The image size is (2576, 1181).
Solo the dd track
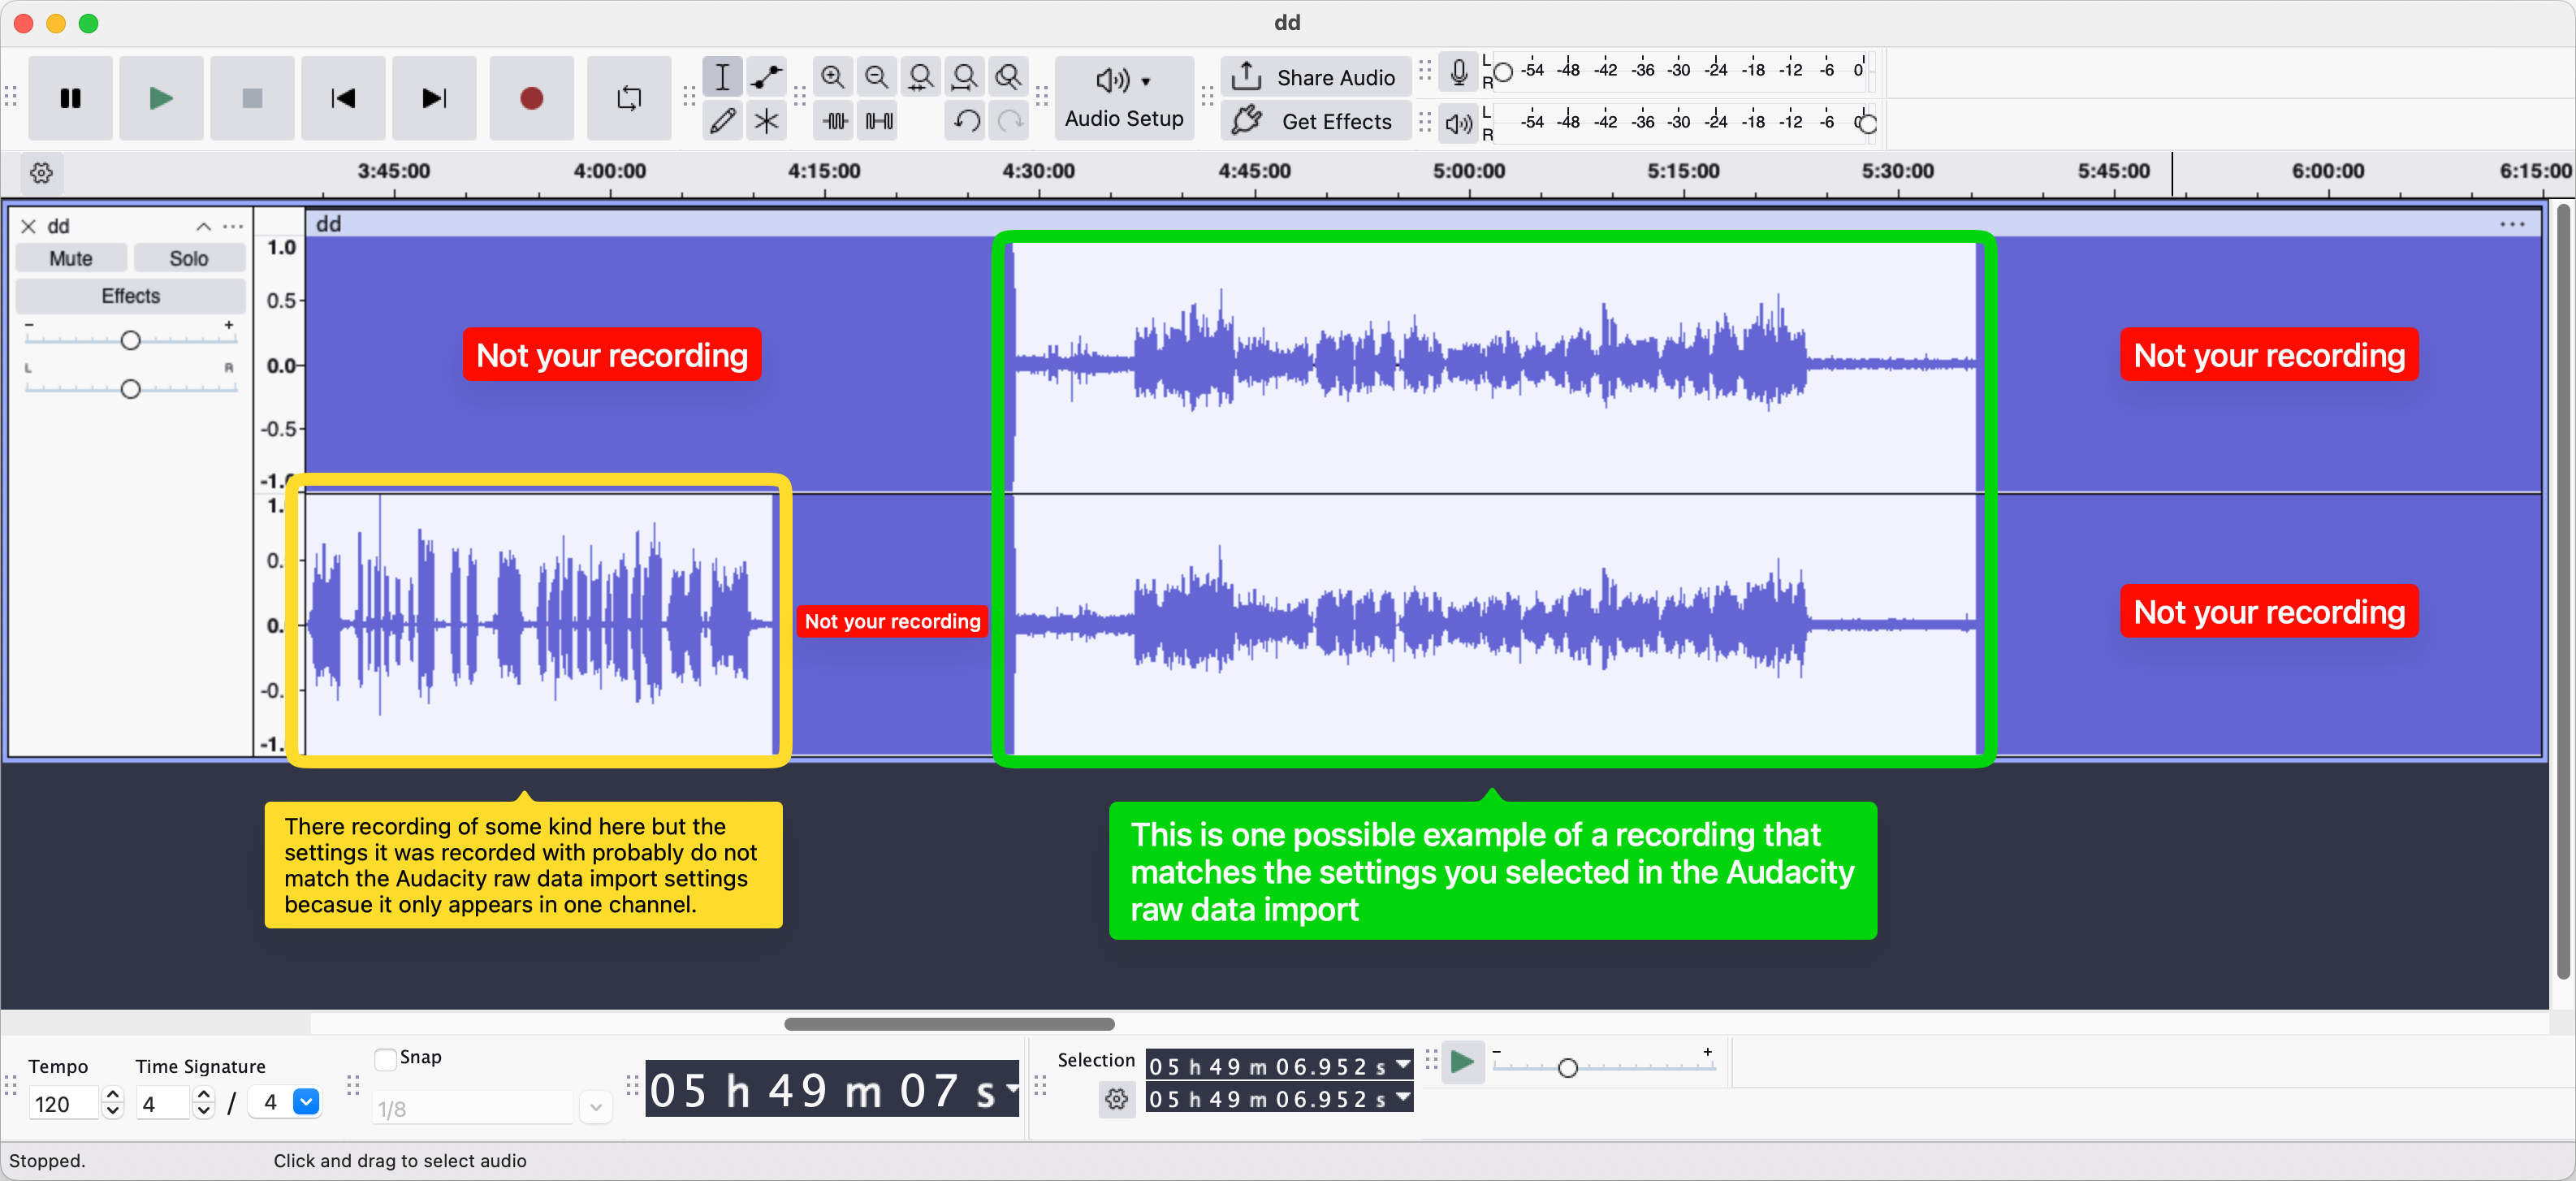(189, 258)
